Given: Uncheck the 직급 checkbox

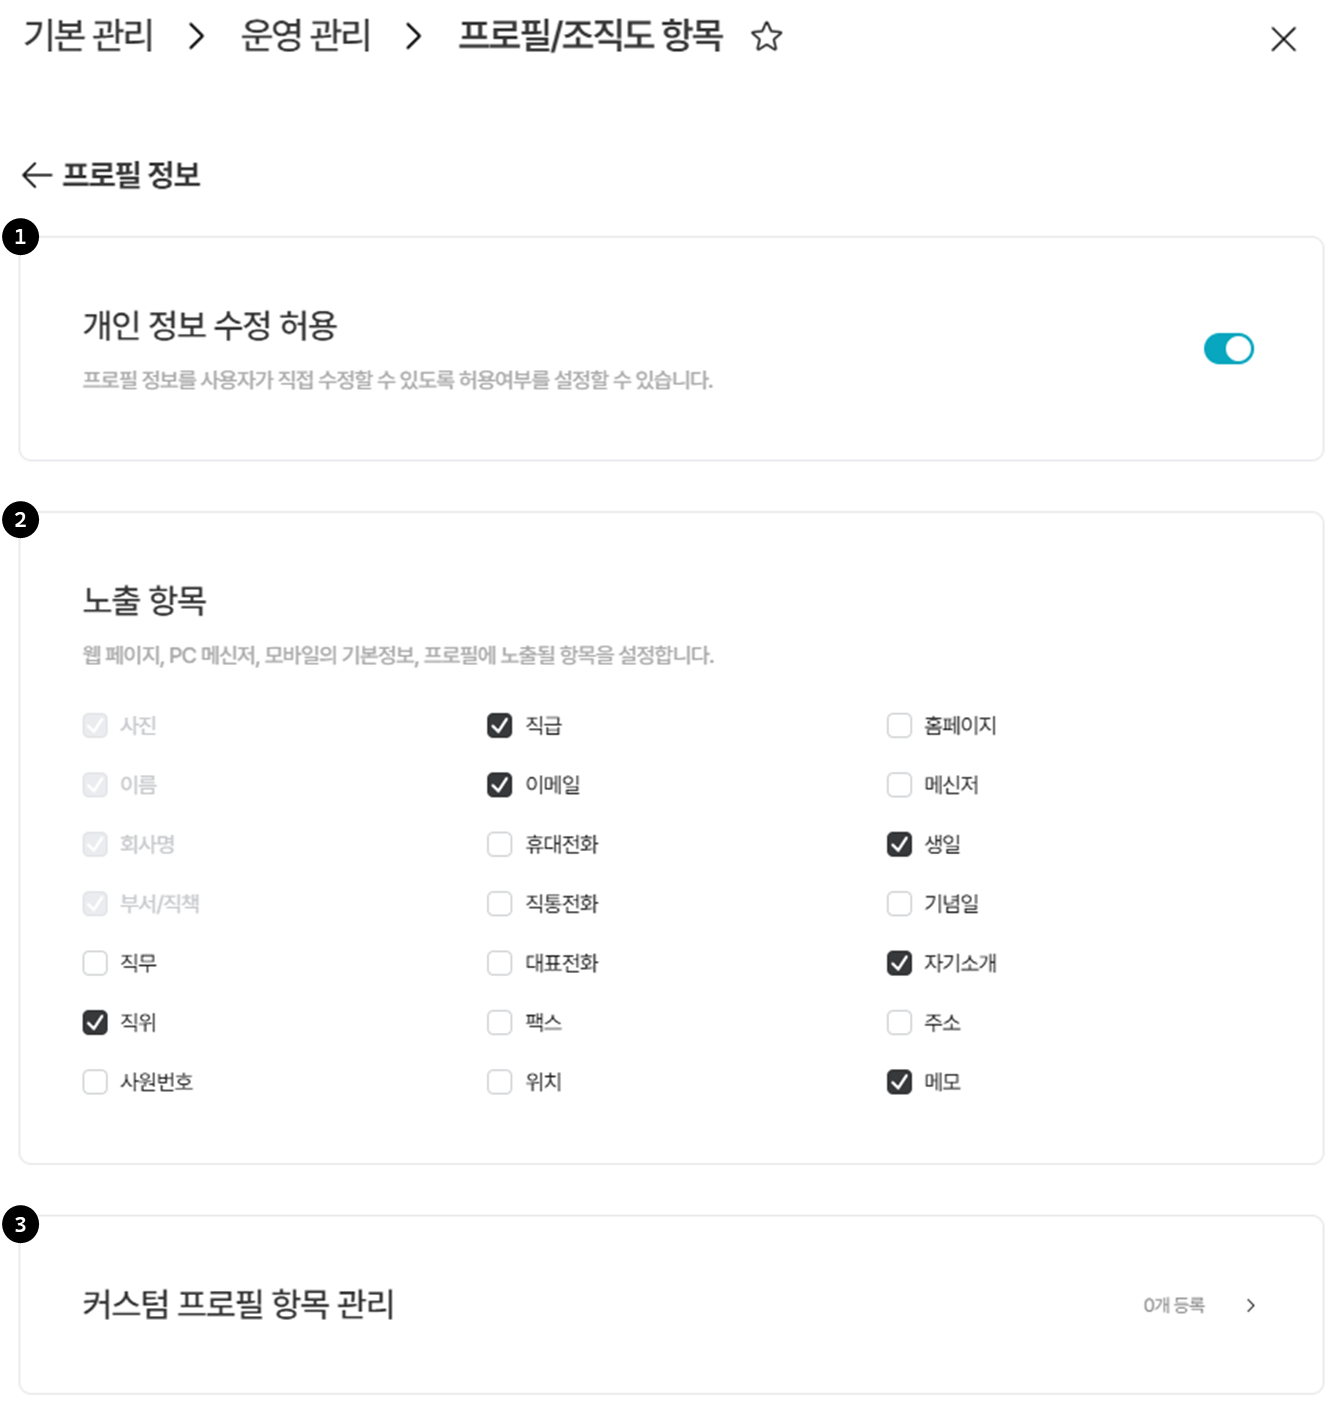Looking at the screenshot, I should point(500,725).
